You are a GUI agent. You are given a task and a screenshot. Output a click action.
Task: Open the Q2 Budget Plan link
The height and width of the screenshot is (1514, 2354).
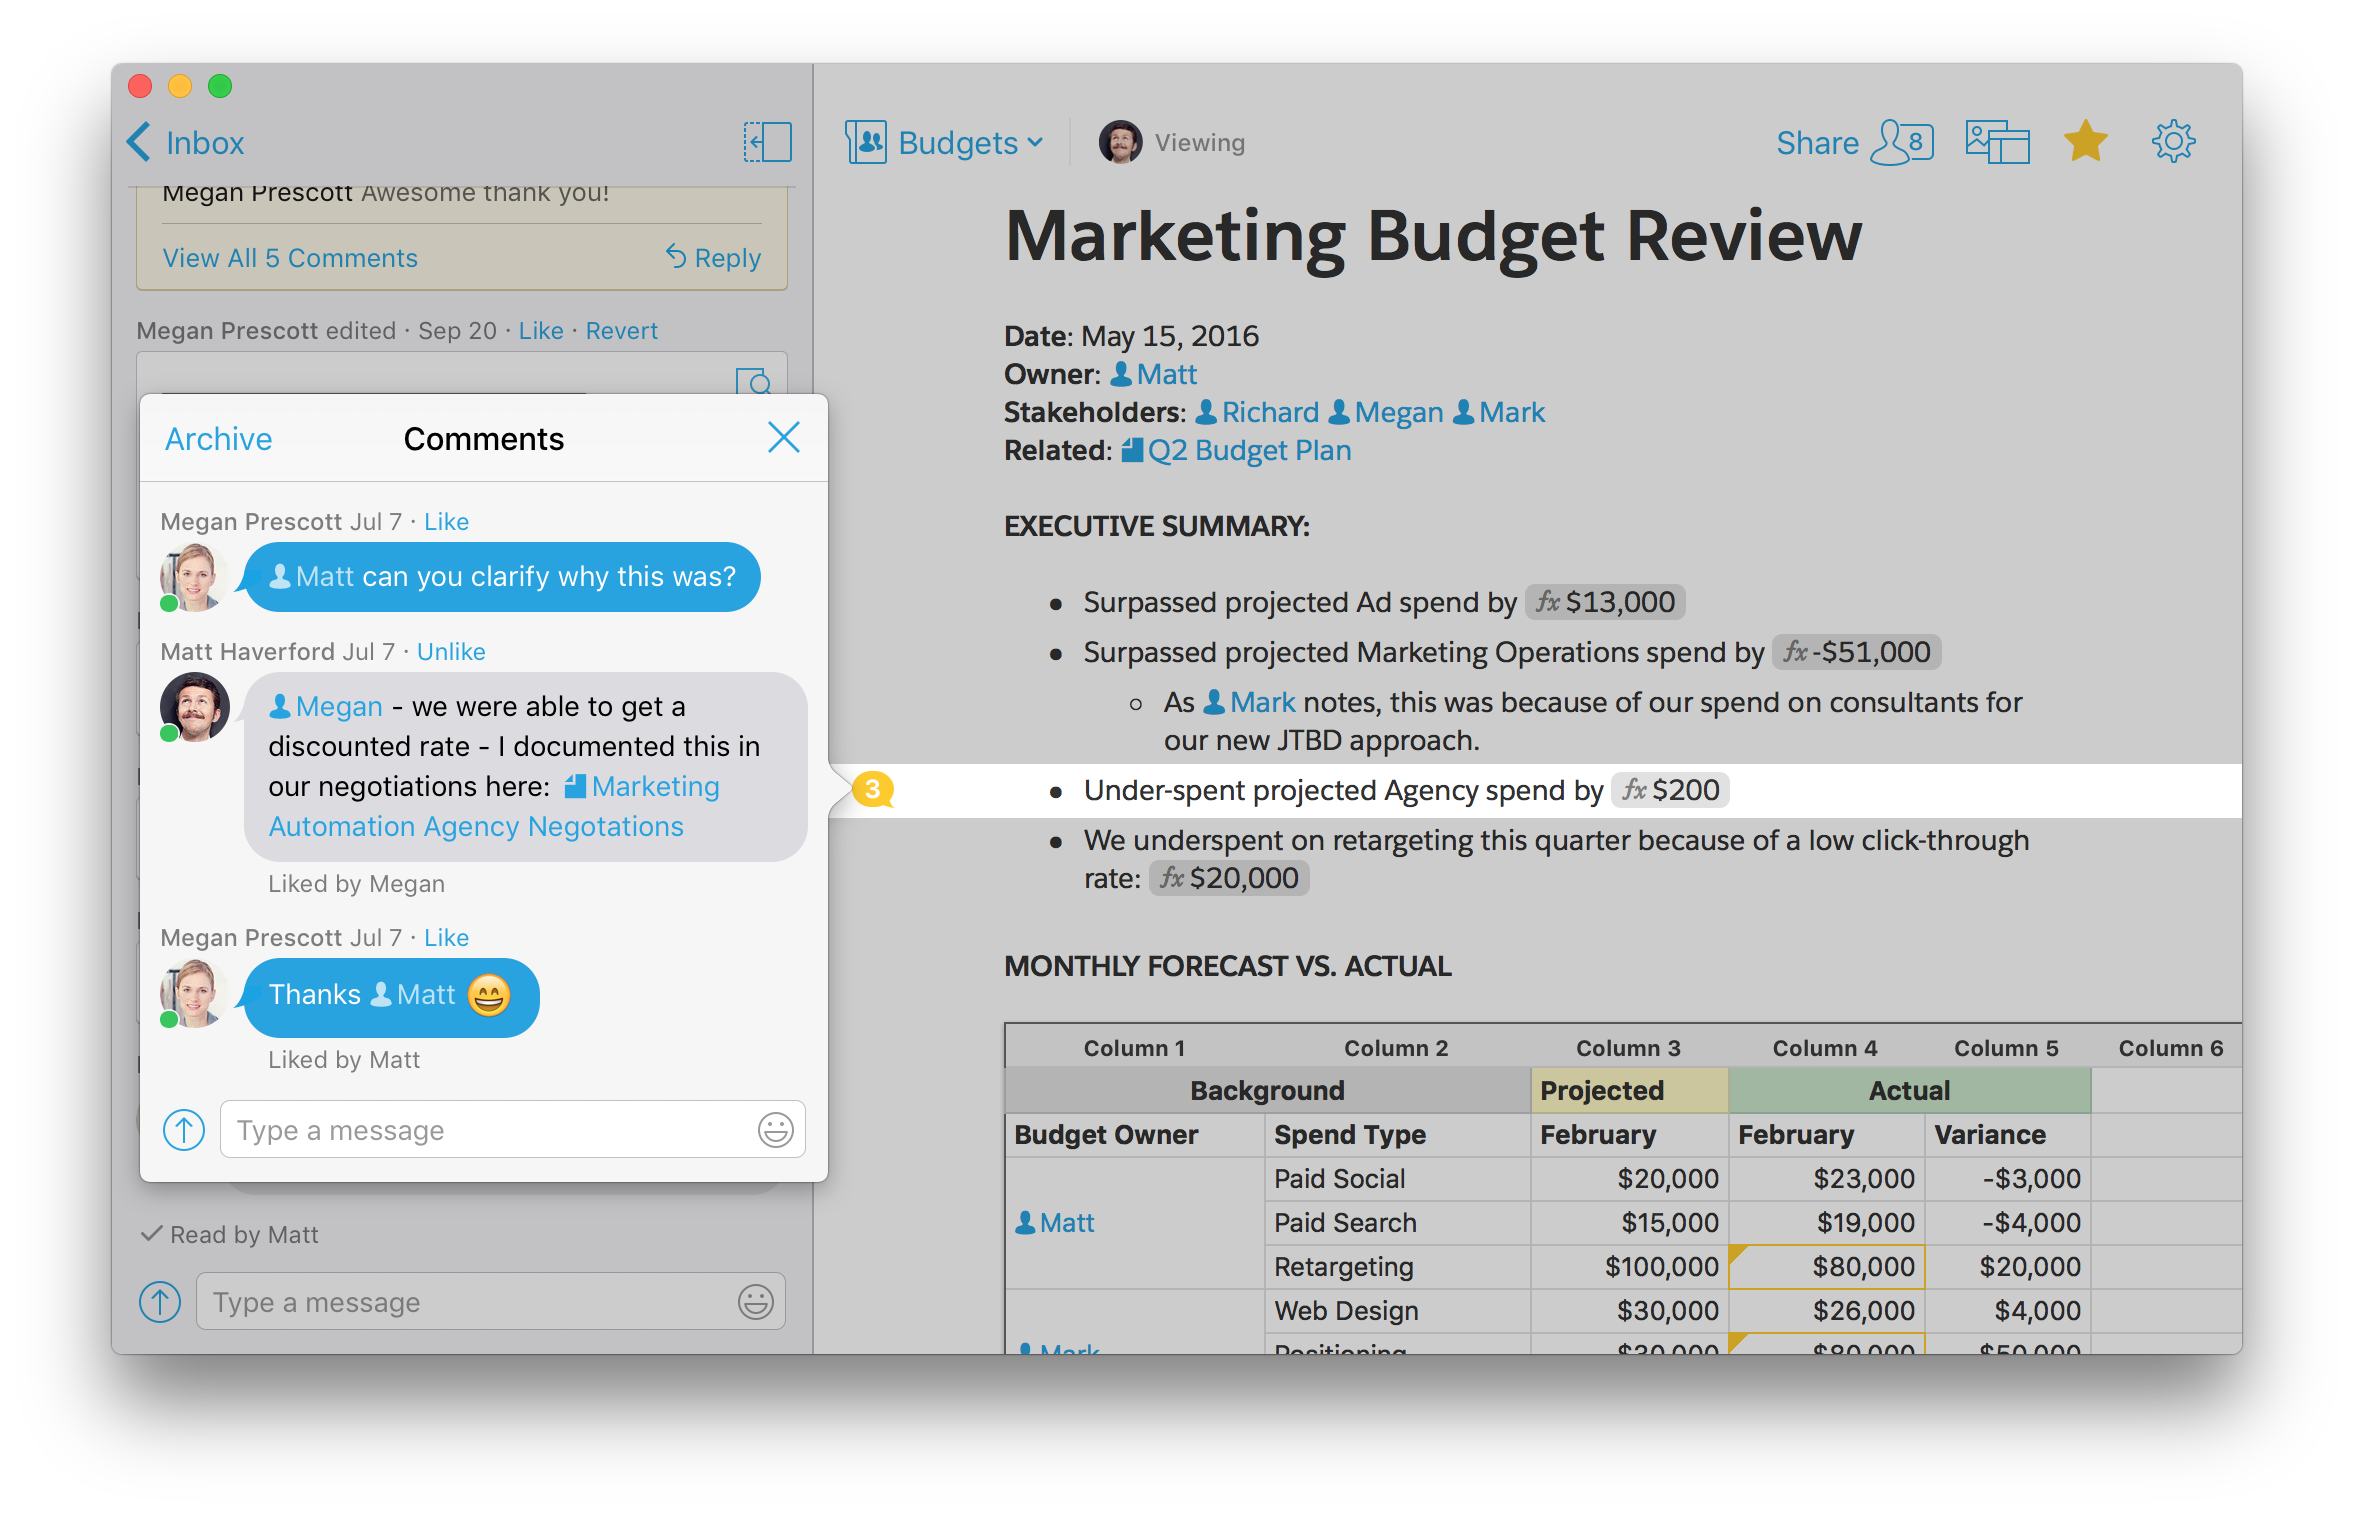(x=1248, y=451)
